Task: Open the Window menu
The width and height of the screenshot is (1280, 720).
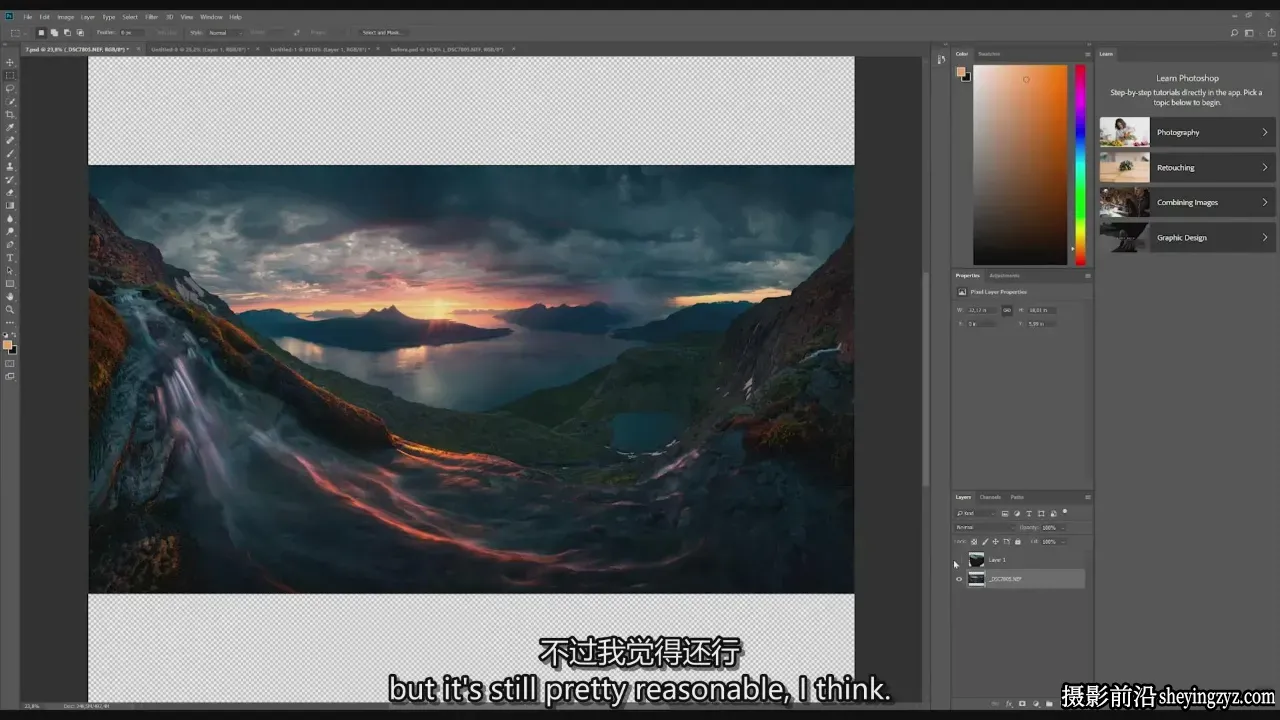Action: click(x=211, y=17)
